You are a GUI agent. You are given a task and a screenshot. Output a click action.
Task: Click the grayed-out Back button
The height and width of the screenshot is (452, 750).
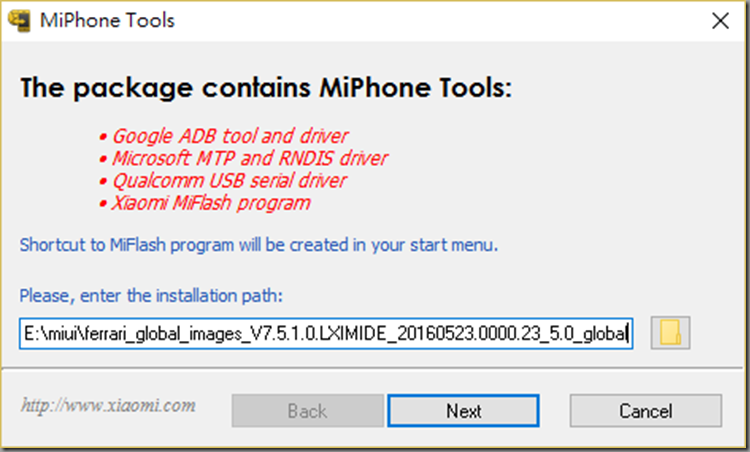(x=308, y=411)
